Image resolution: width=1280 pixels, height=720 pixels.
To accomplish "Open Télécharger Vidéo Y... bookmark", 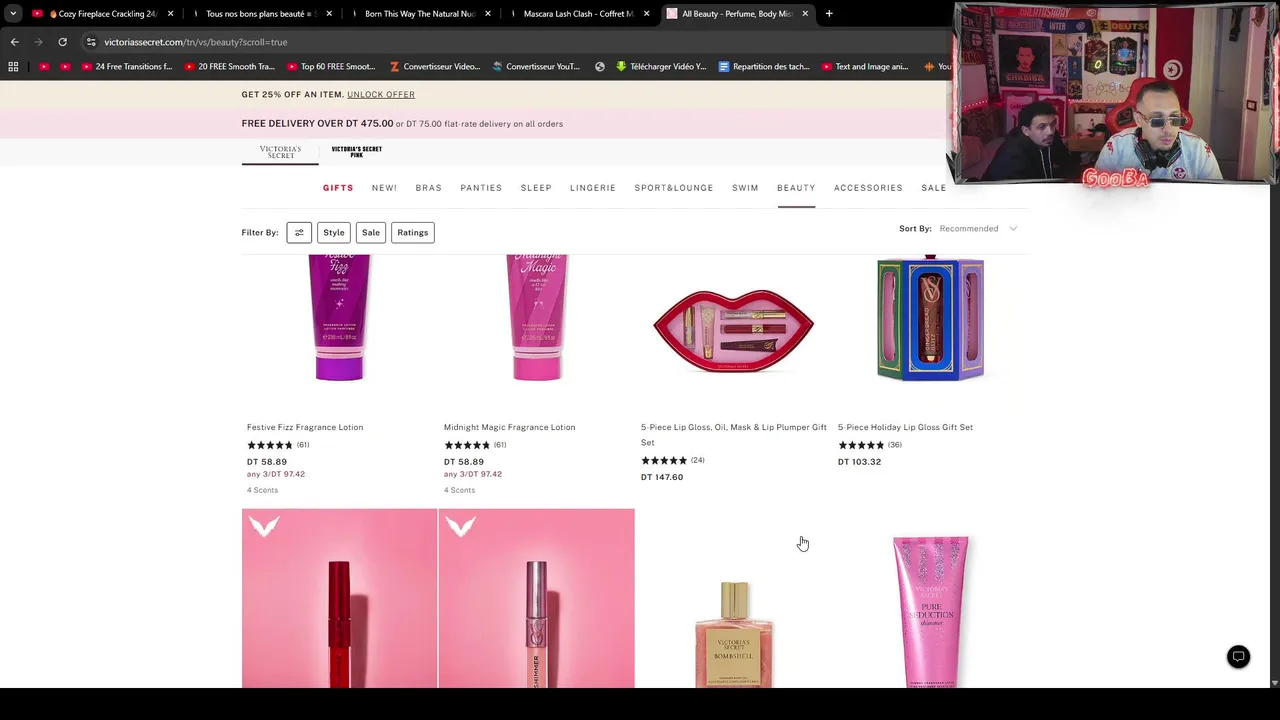I will pyautogui.click(x=661, y=67).
